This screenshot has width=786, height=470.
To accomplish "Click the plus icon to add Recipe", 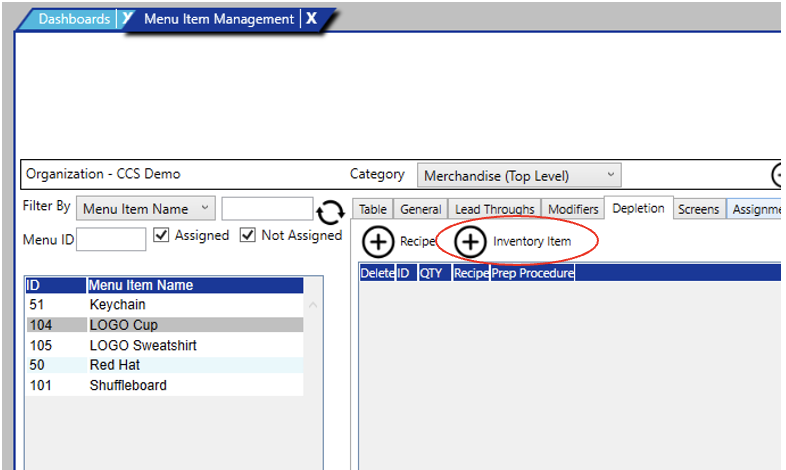I will coord(377,242).
